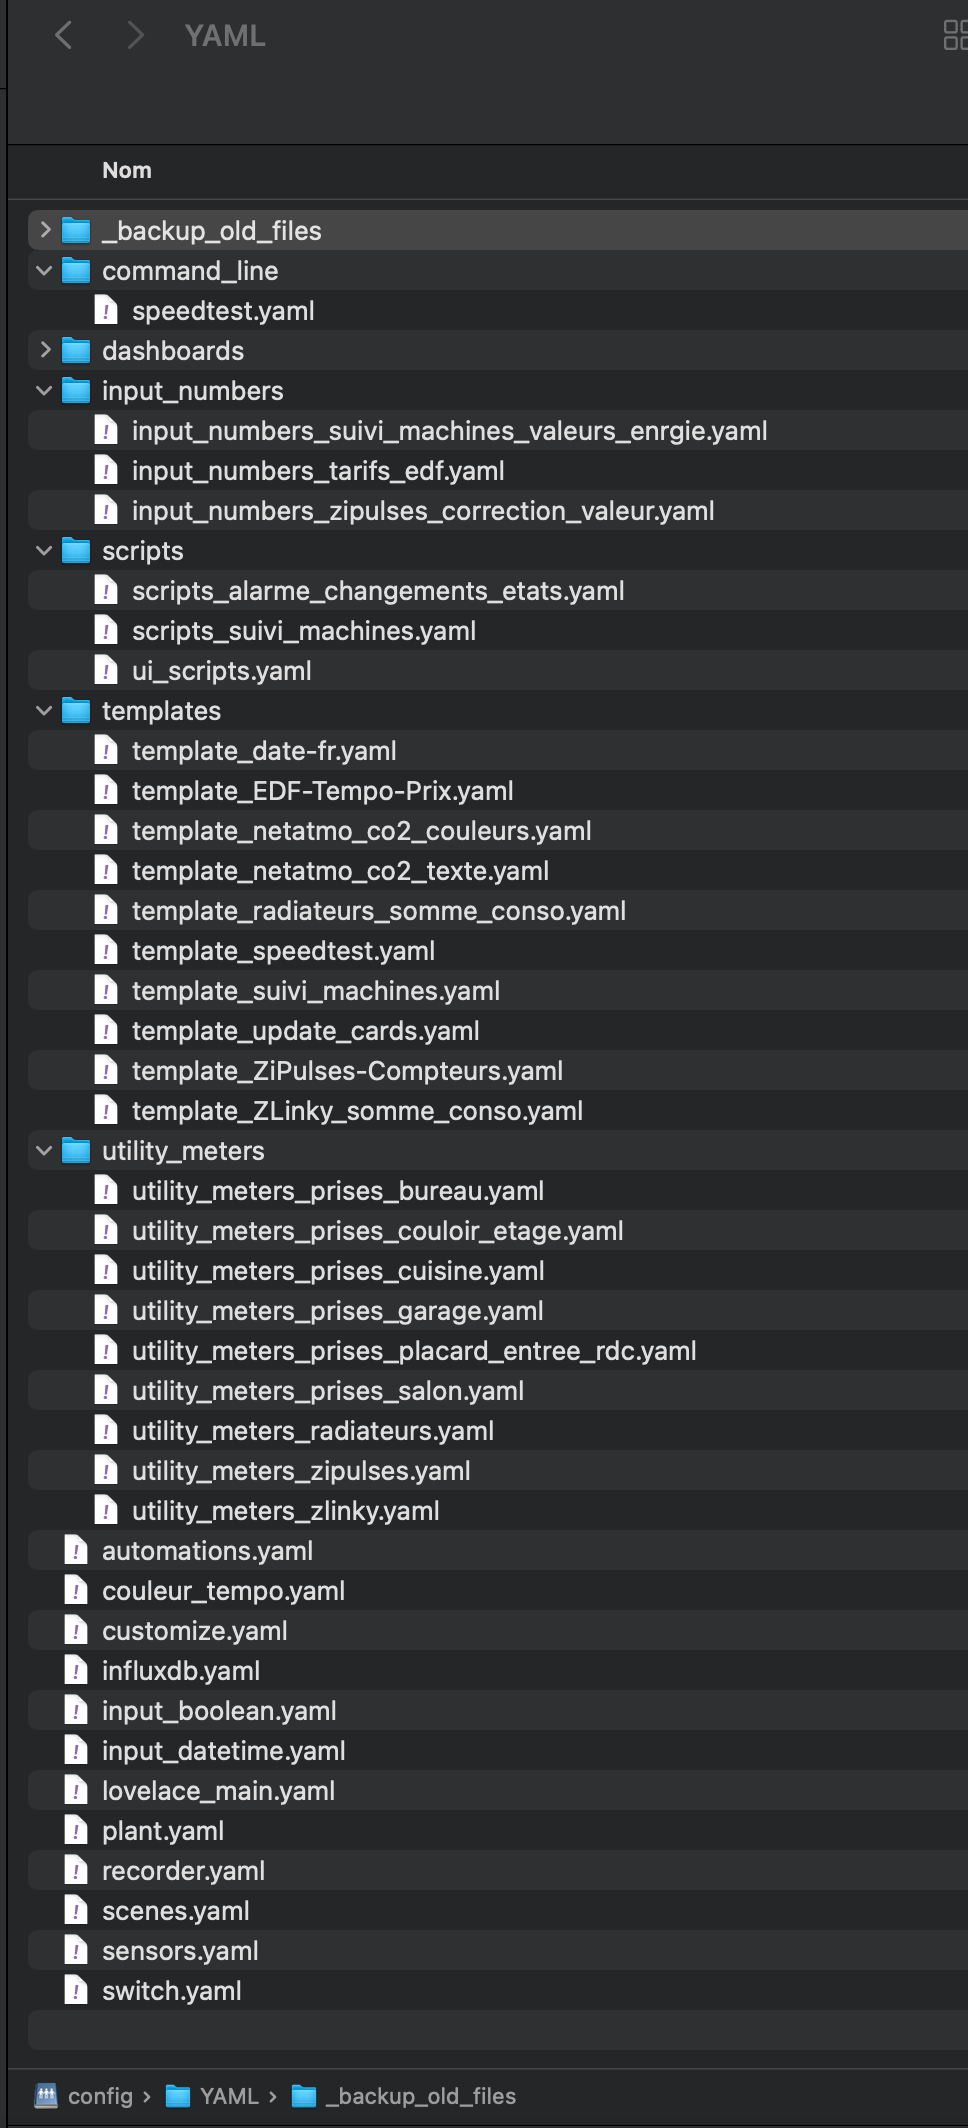Collapse the utility_meters folder
Viewport: 968px width, 2128px height.
point(44,1151)
